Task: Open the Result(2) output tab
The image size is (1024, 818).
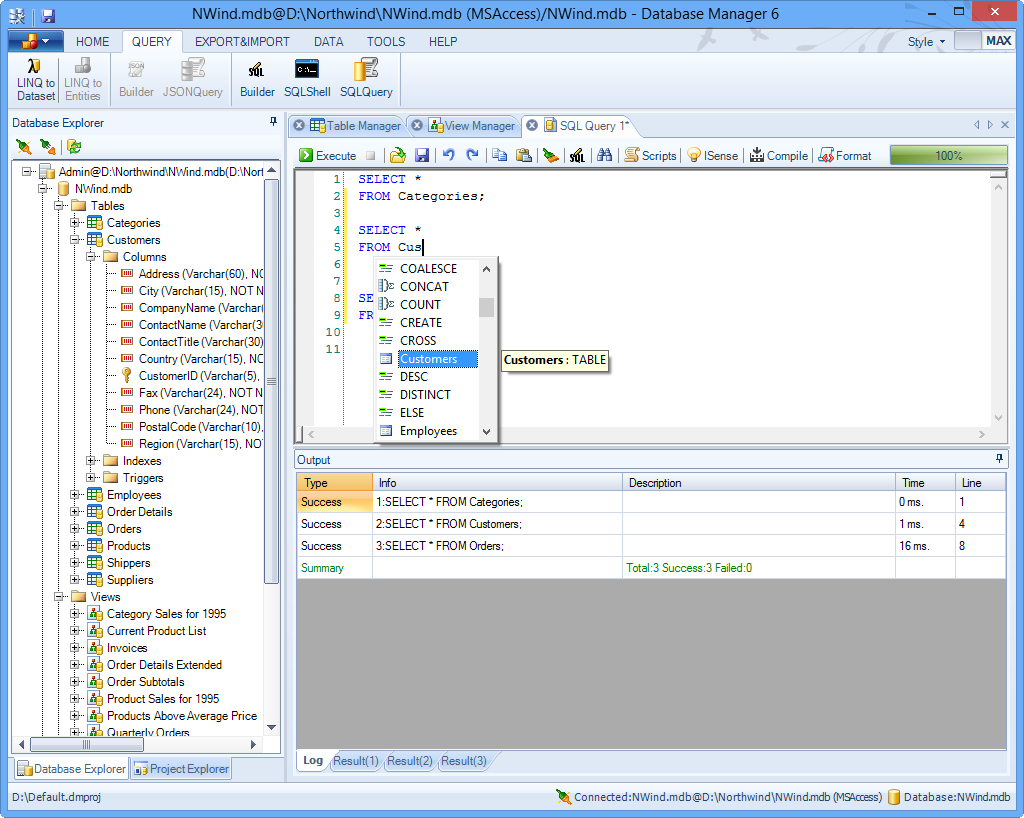Action: (x=410, y=761)
